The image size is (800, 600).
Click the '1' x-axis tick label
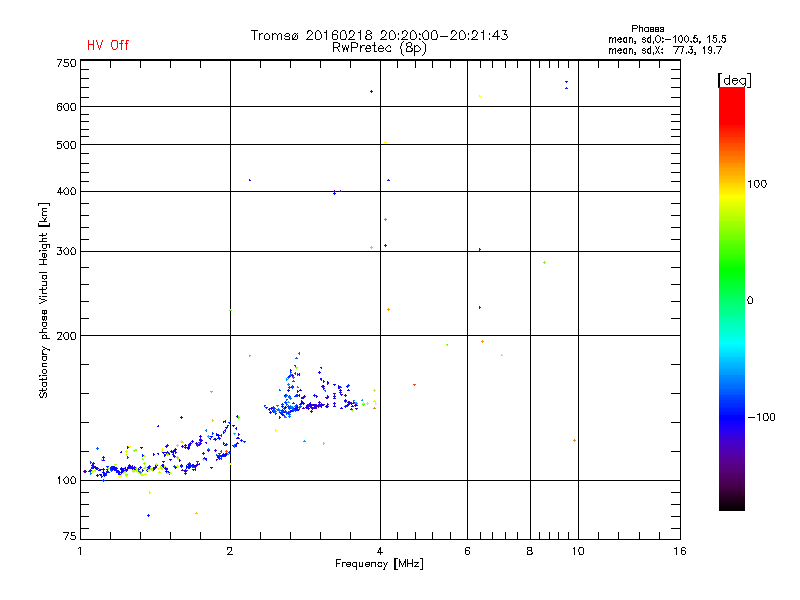80,551
